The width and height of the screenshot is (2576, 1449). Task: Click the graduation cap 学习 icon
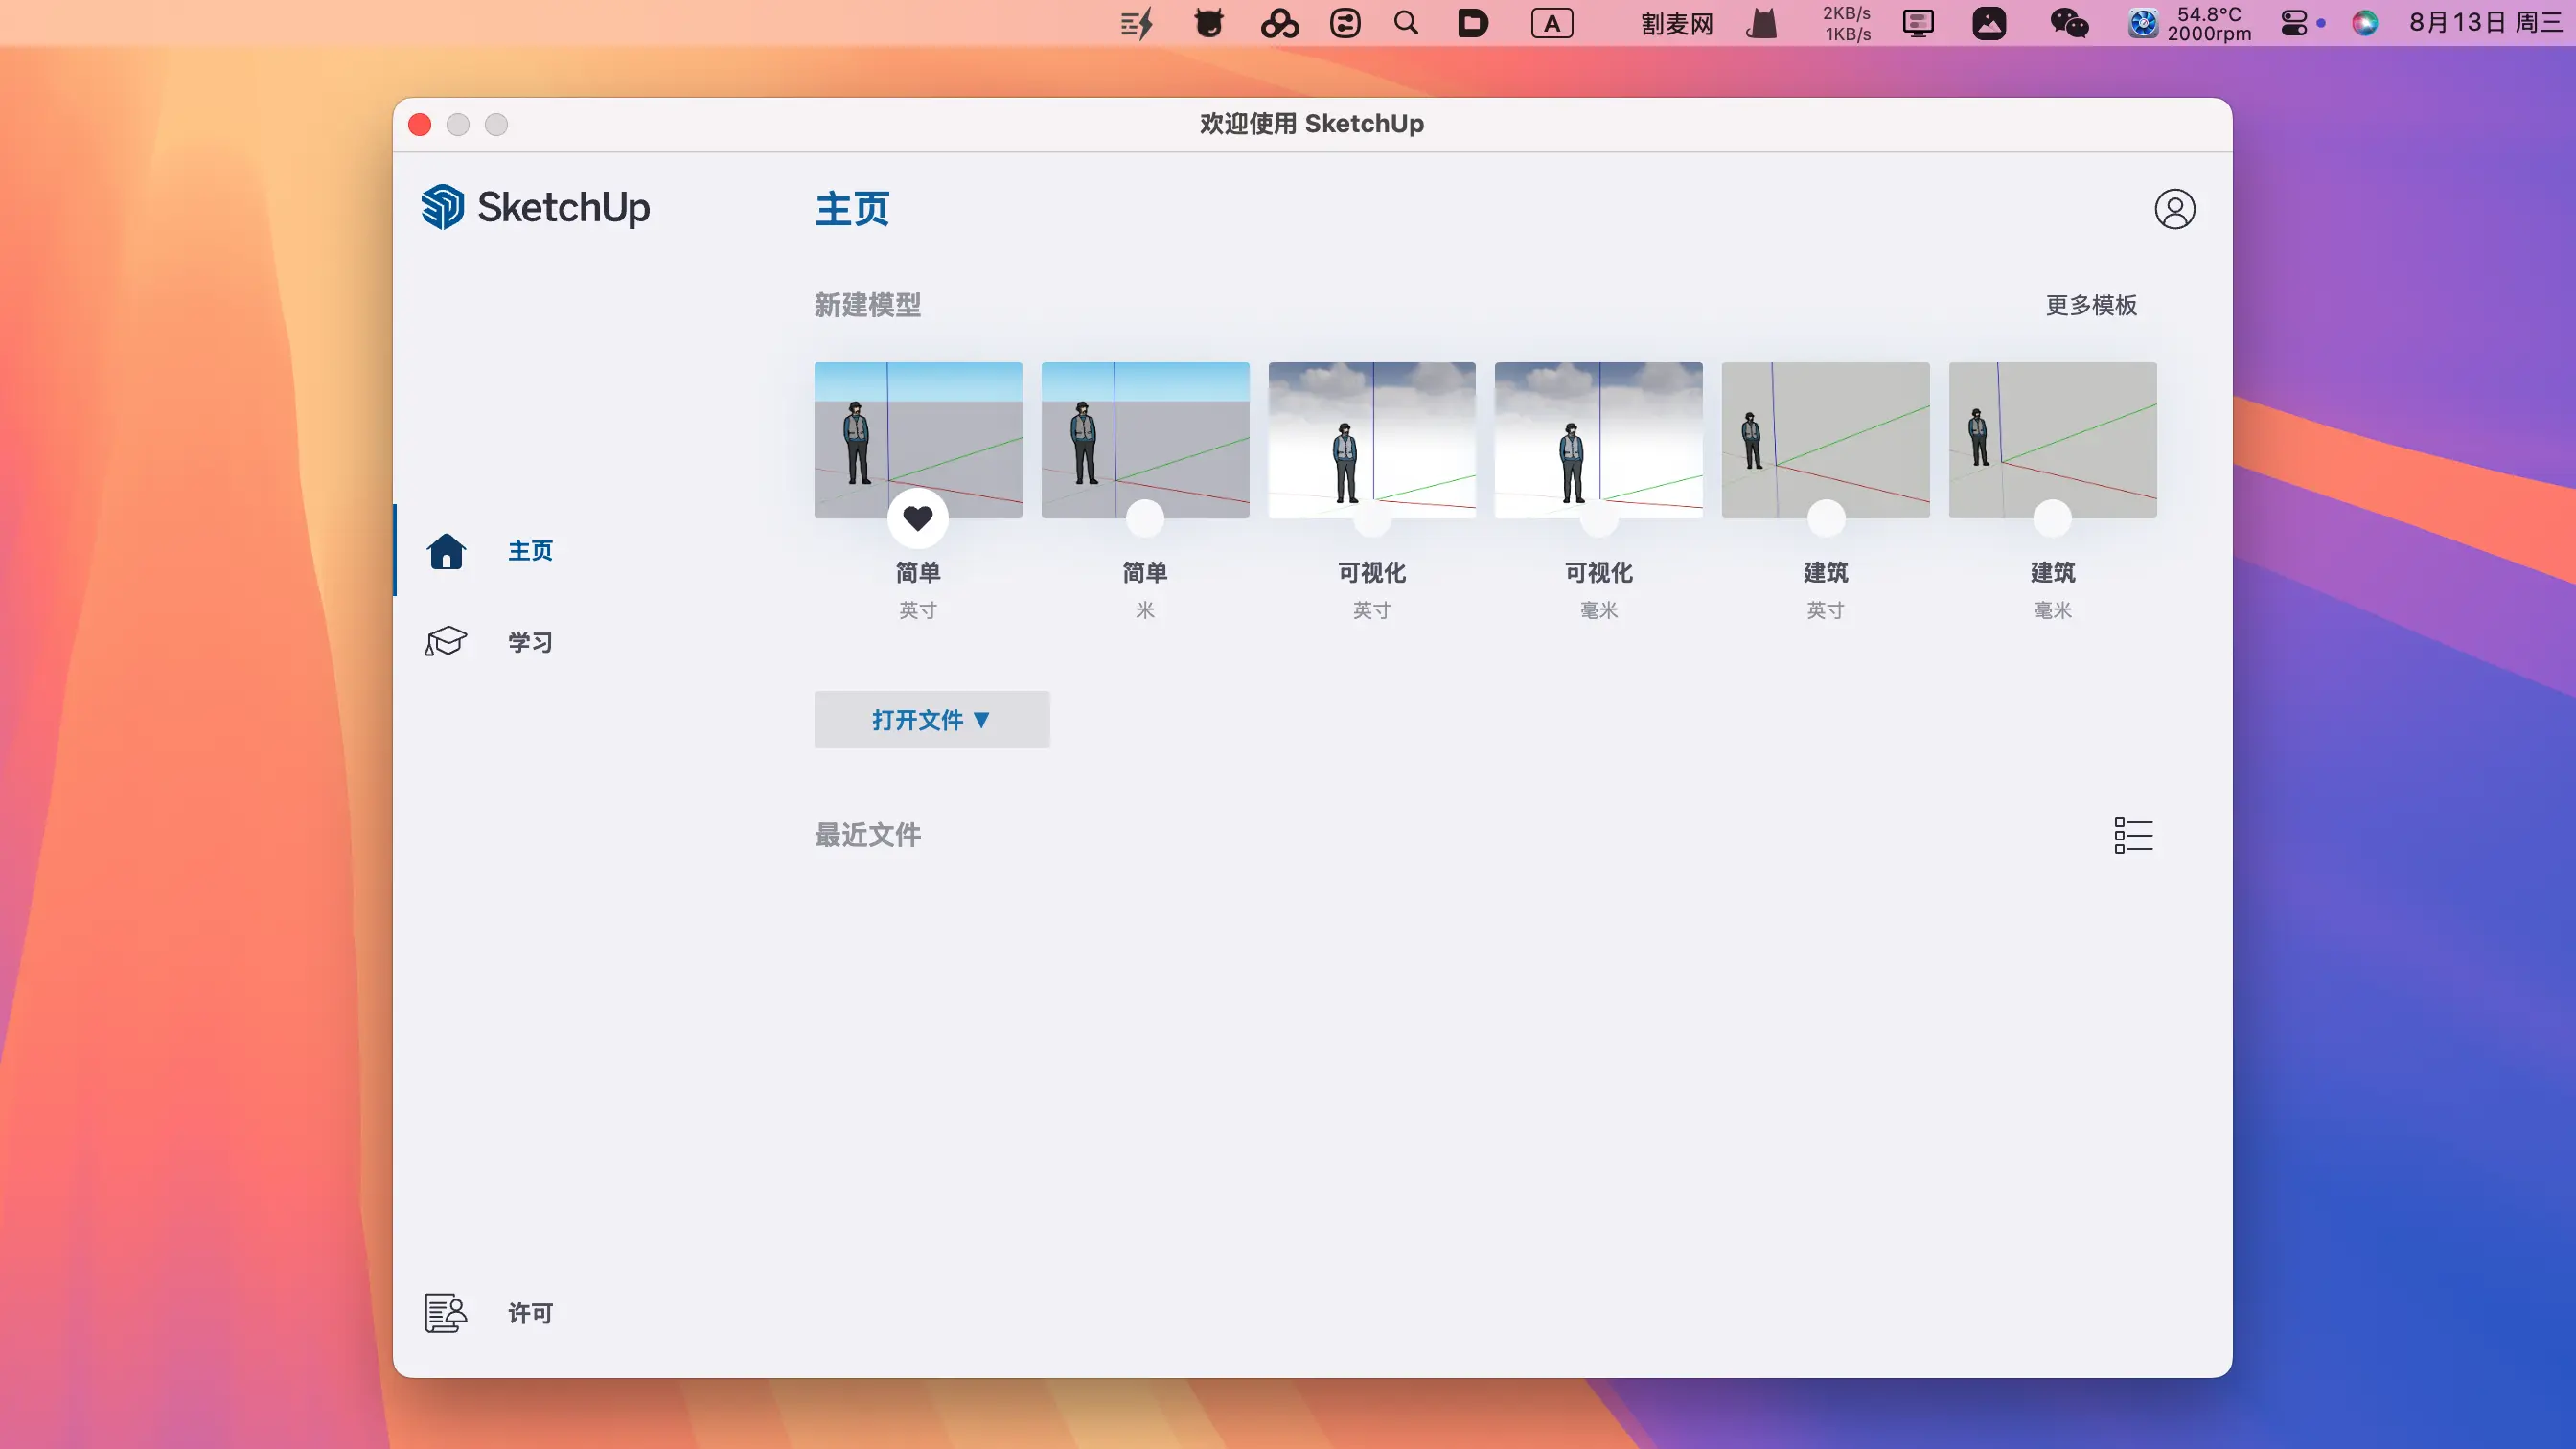(x=446, y=642)
